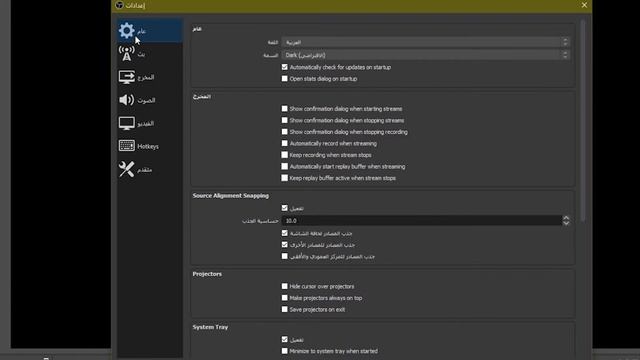Click the System Tray group heading

click(x=210, y=327)
